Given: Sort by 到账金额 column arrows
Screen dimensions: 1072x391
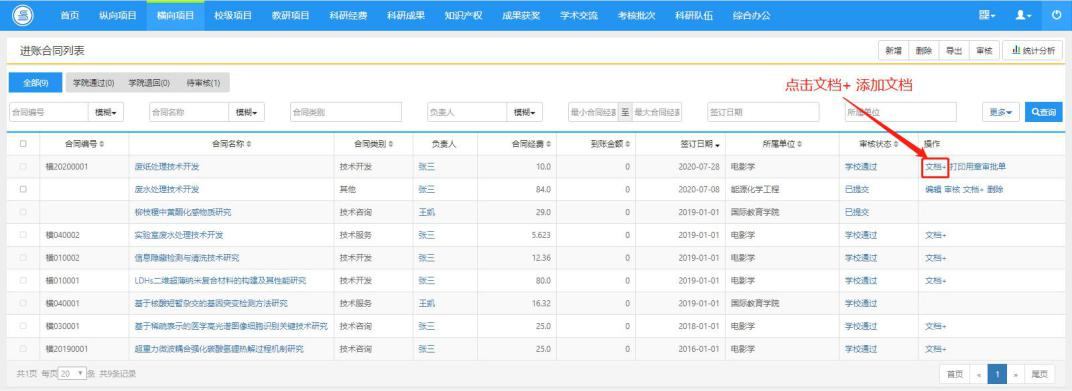Looking at the screenshot, I should point(628,144).
